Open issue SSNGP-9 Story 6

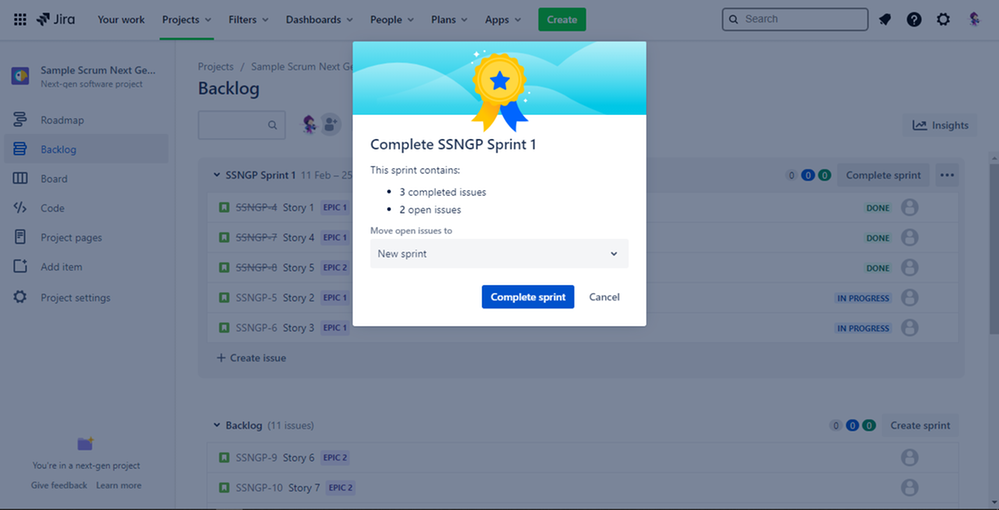tap(275, 458)
